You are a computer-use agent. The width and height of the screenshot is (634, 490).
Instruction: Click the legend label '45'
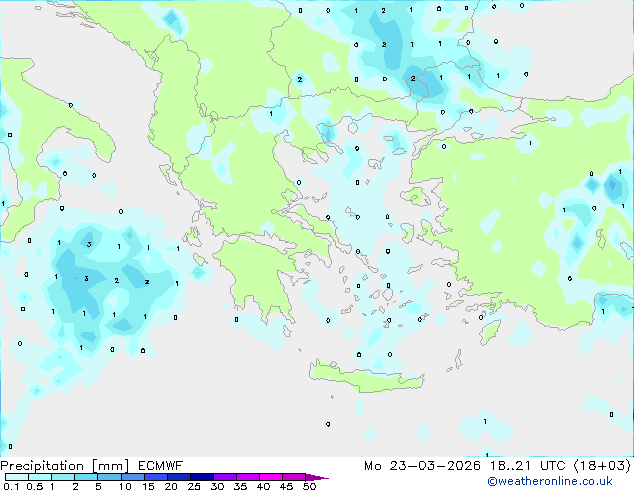[x=286, y=486]
